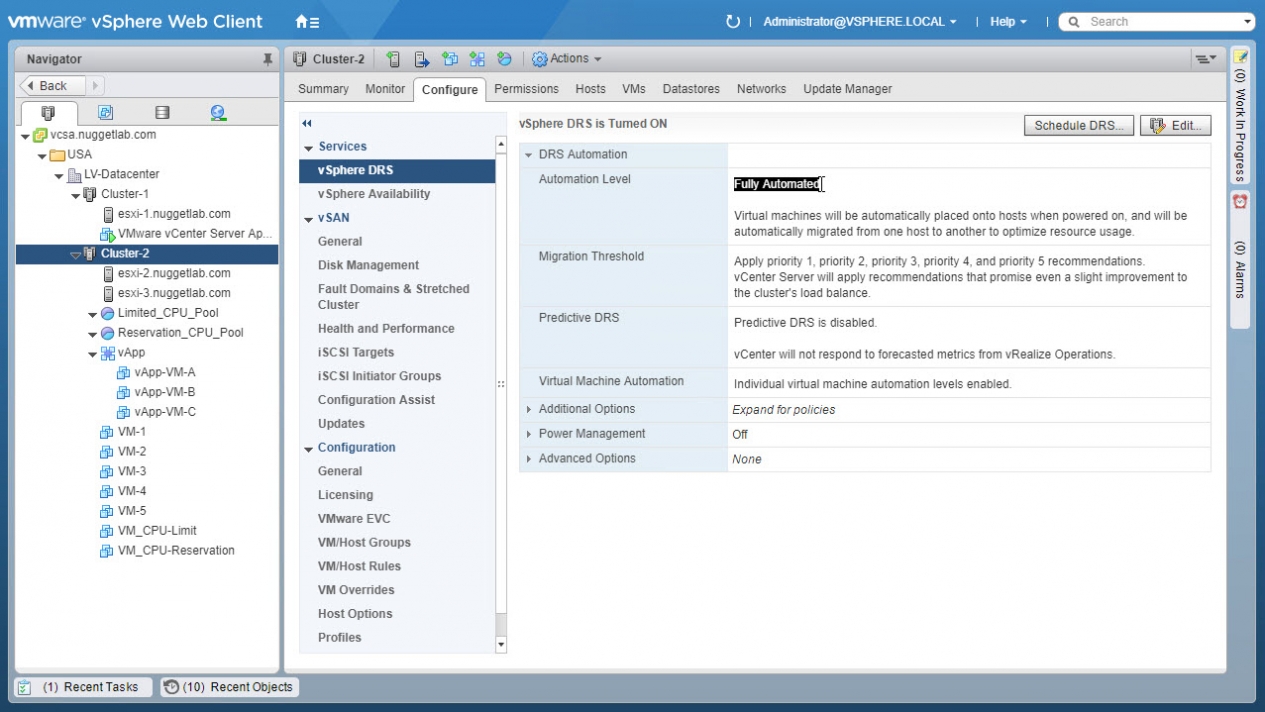The height and width of the screenshot is (712, 1265).
Task: Open the Datastores tab
Action: [x=691, y=89]
